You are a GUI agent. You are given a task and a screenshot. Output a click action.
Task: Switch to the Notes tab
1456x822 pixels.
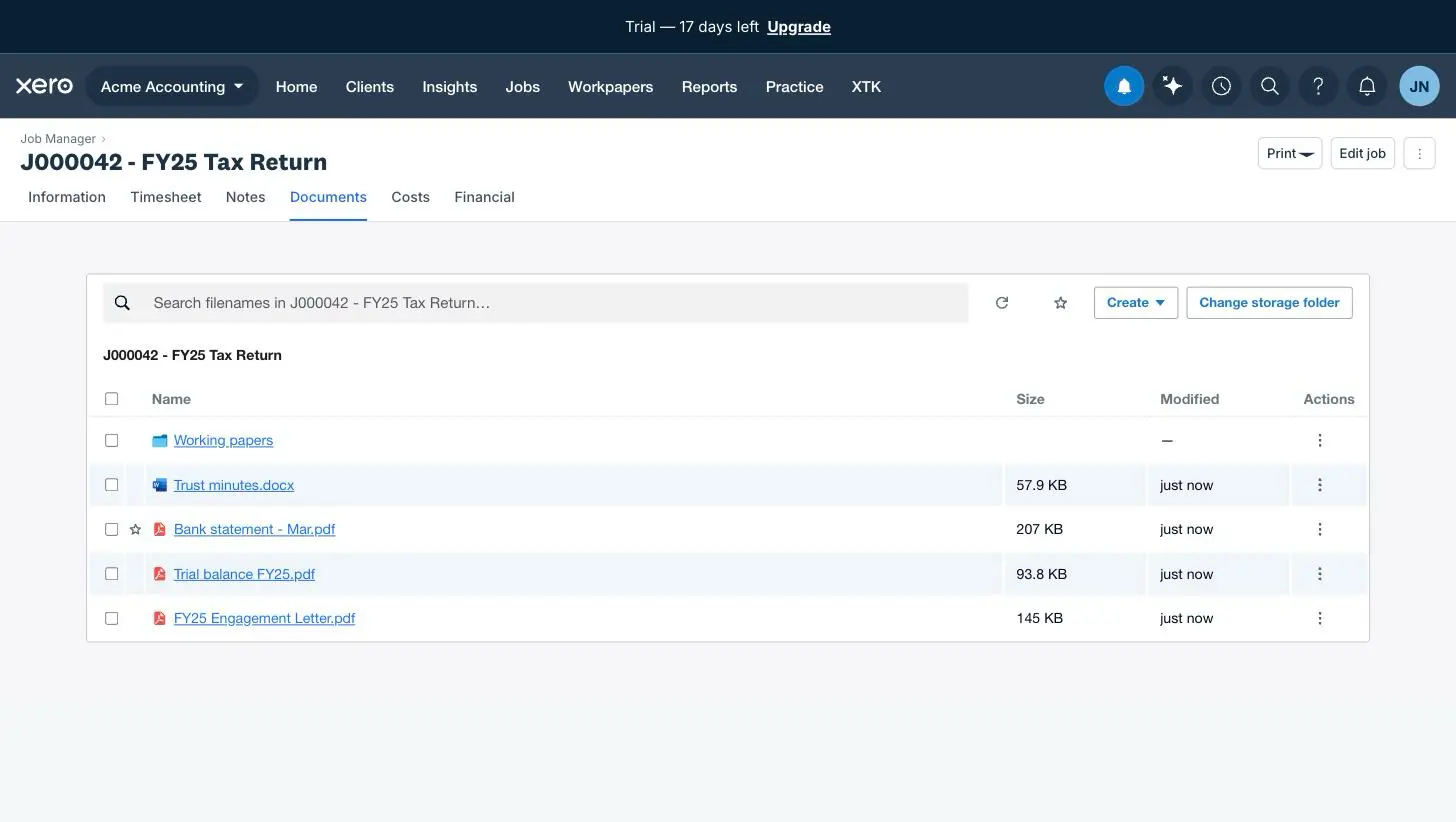245,197
